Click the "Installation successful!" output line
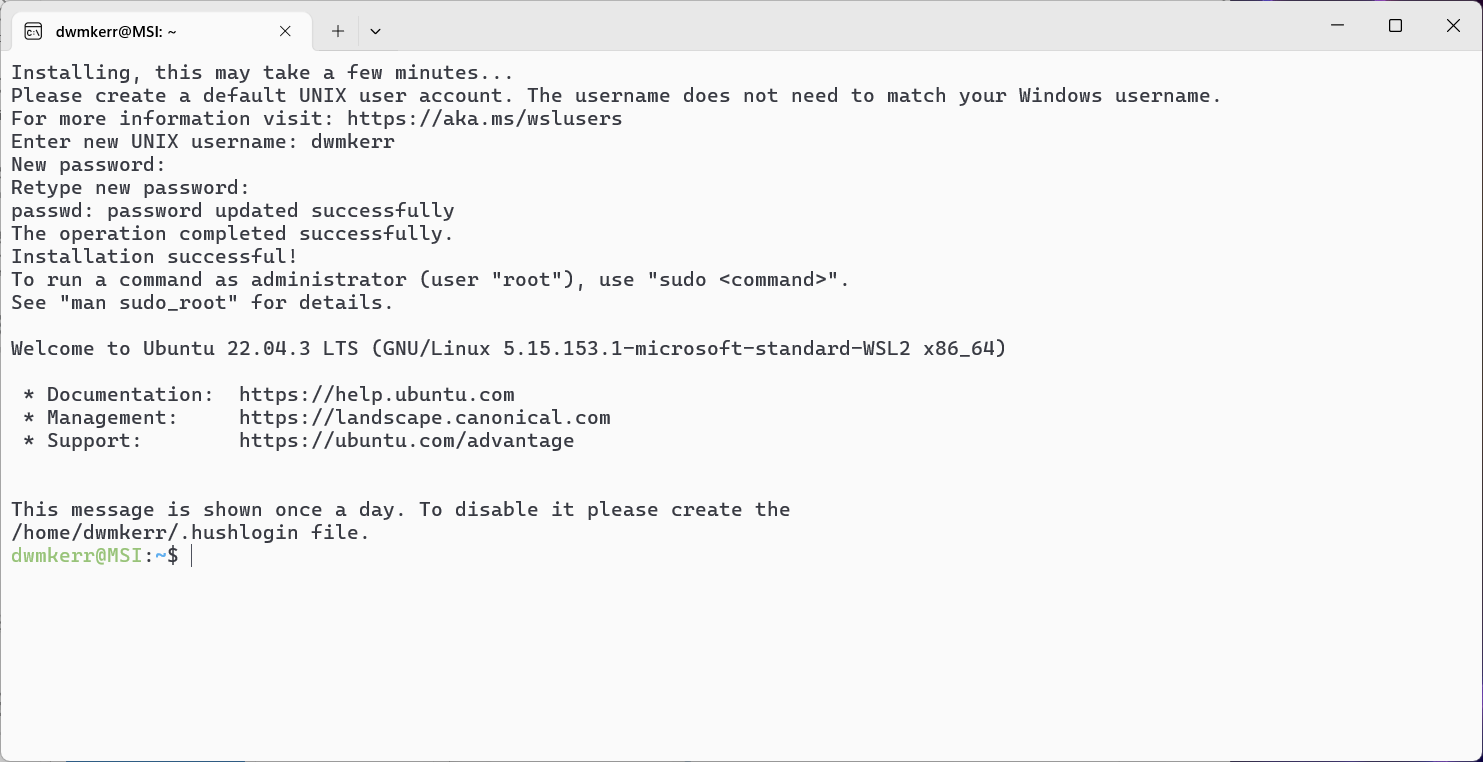This screenshot has height=762, width=1483. (154, 257)
